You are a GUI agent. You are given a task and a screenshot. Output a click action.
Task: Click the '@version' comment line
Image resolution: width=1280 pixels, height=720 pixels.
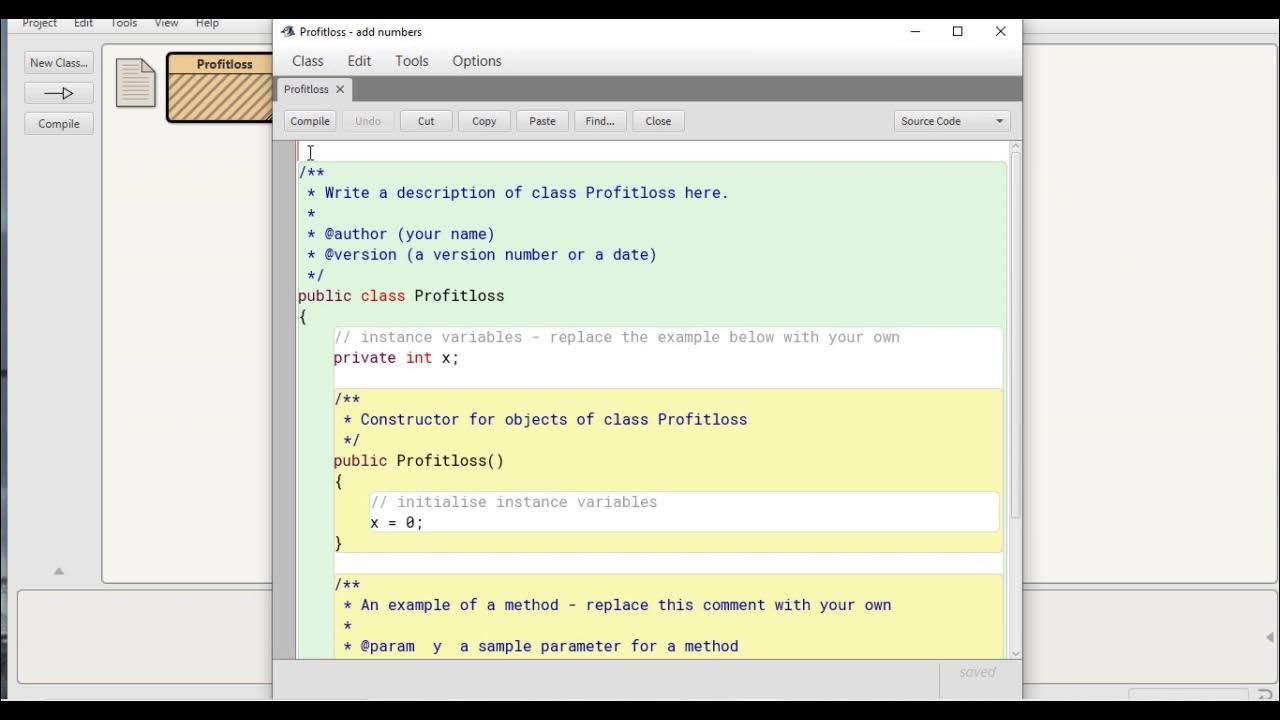point(482,255)
